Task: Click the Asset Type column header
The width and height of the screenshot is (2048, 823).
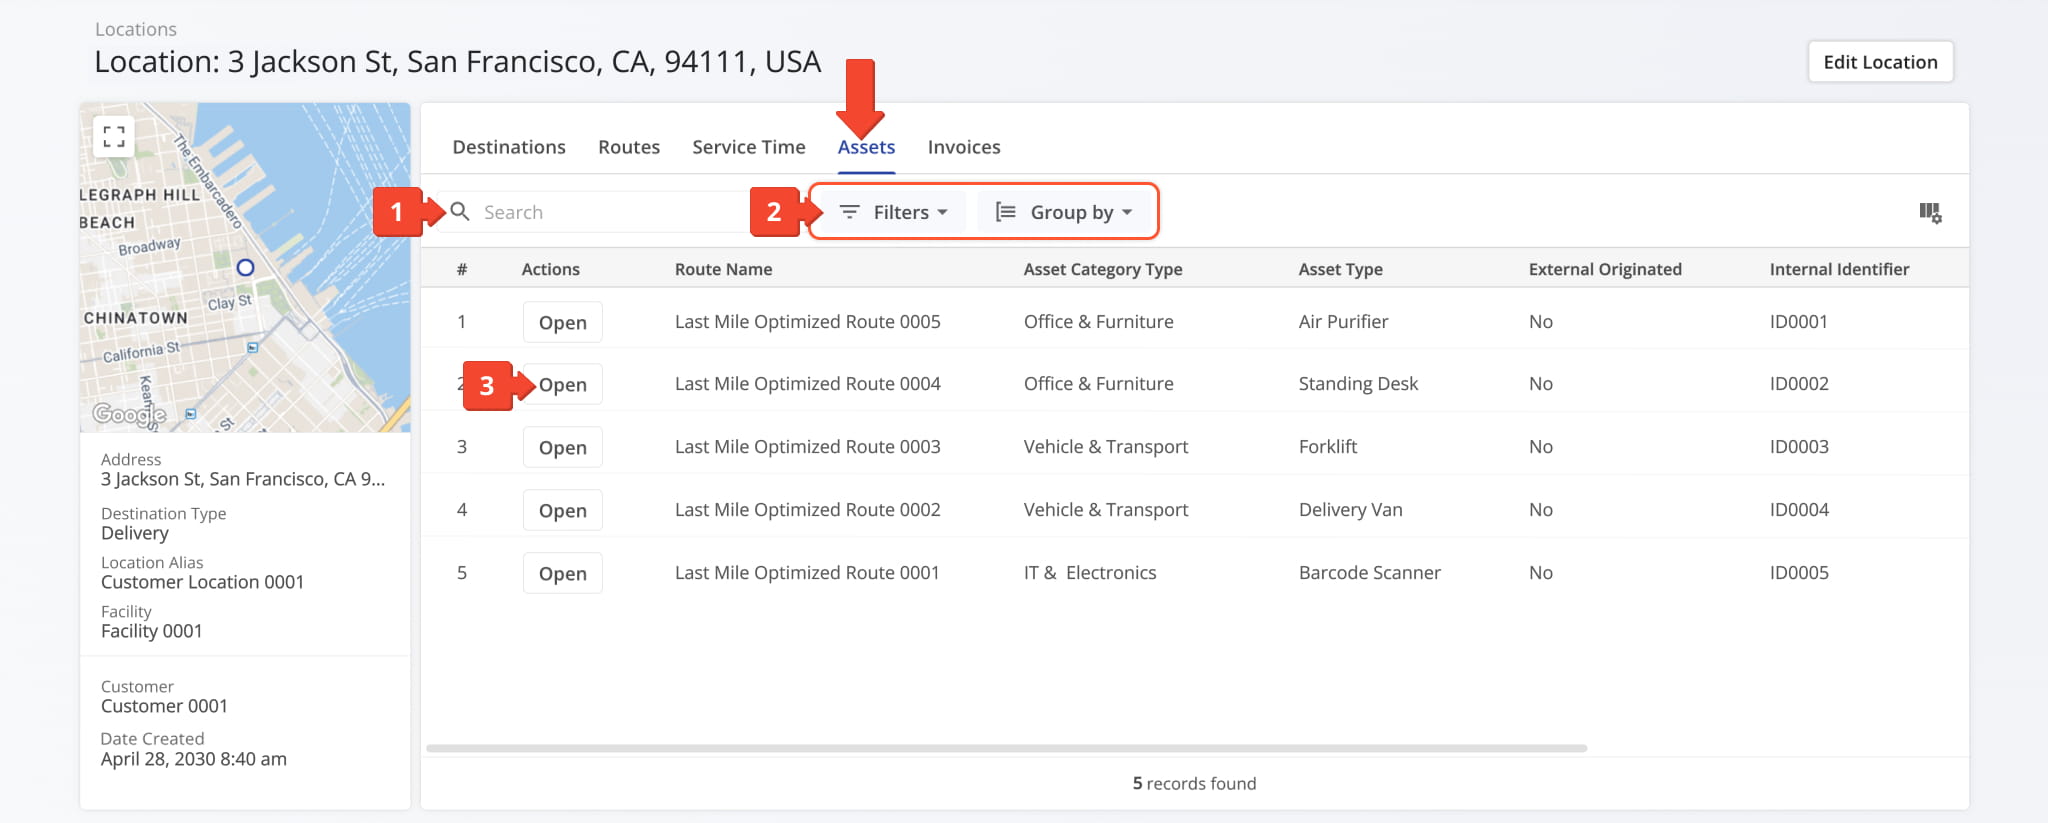Action: click(x=1341, y=269)
